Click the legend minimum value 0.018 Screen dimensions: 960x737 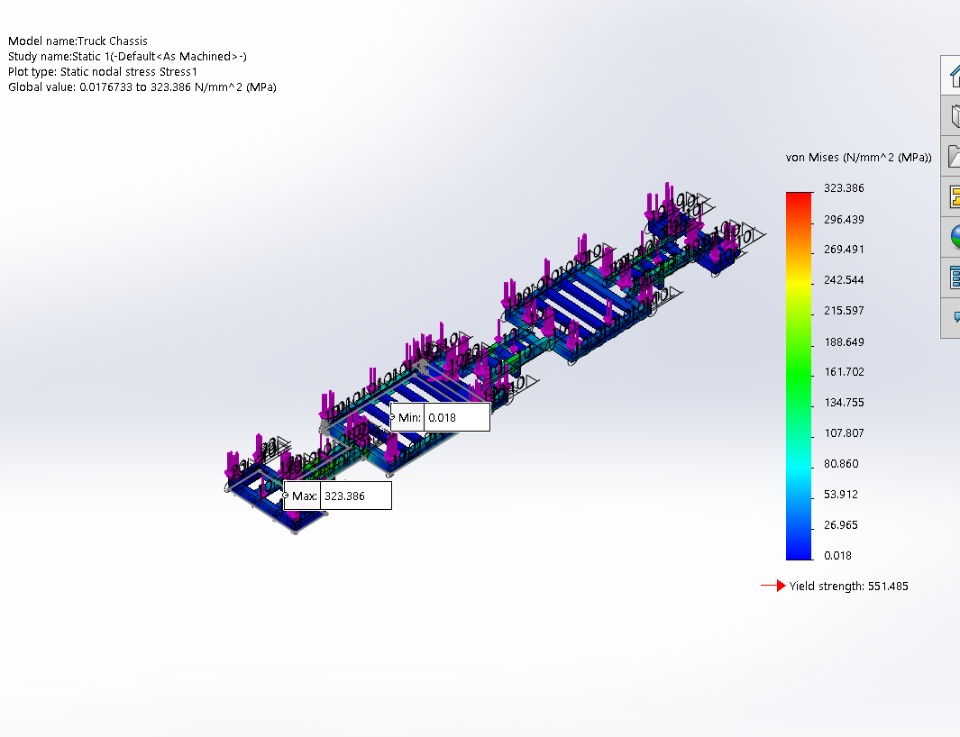pyautogui.click(x=838, y=555)
